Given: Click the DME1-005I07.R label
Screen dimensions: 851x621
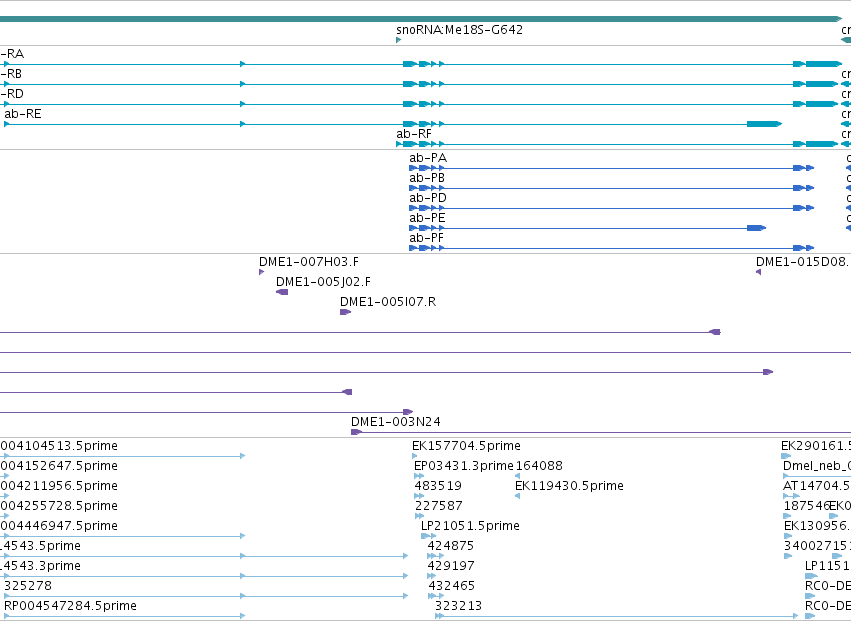Looking at the screenshot, I should point(388,302).
